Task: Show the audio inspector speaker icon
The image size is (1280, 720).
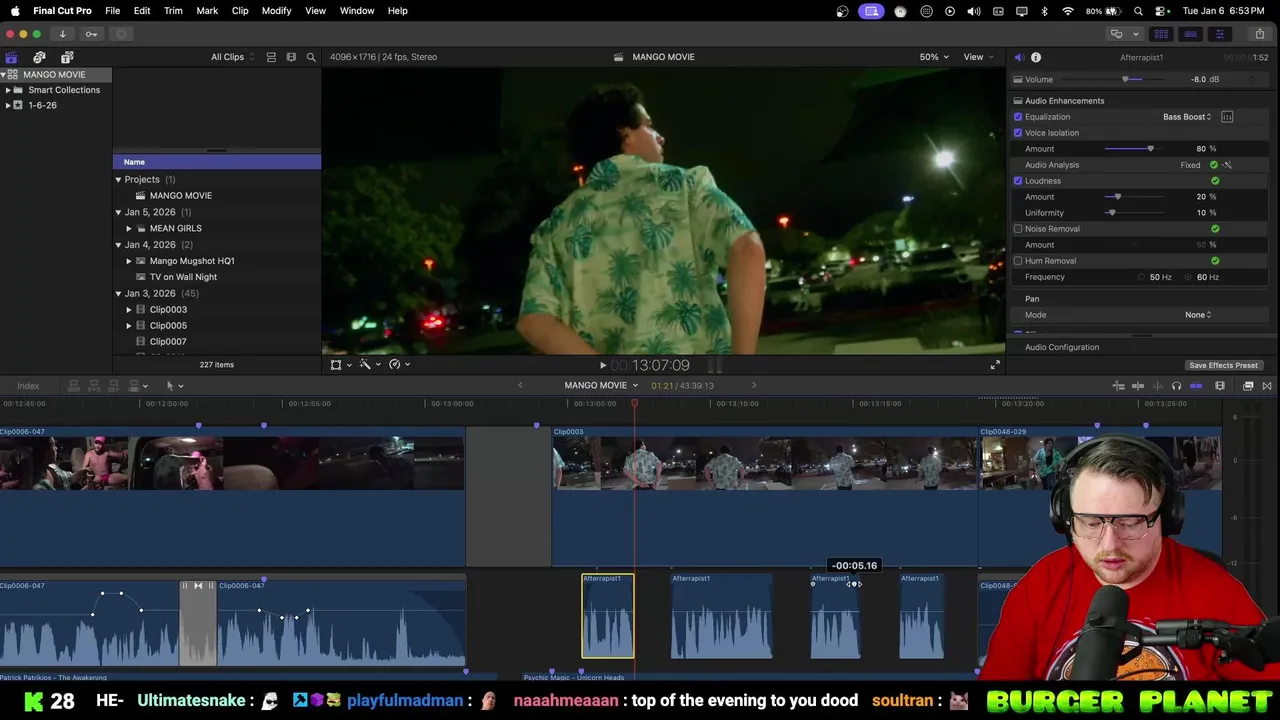Action: click(x=1018, y=57)
